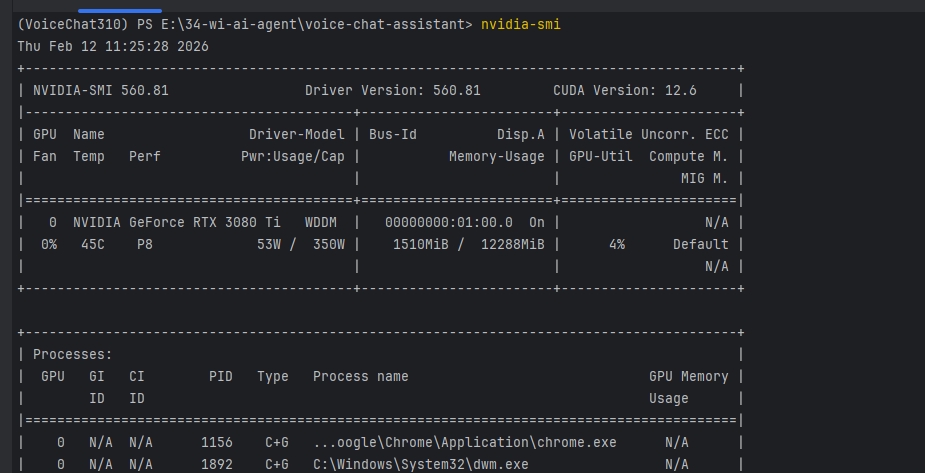Select the timestamp Thu Feb 12 11:25:28 2026

click(113, 47)
